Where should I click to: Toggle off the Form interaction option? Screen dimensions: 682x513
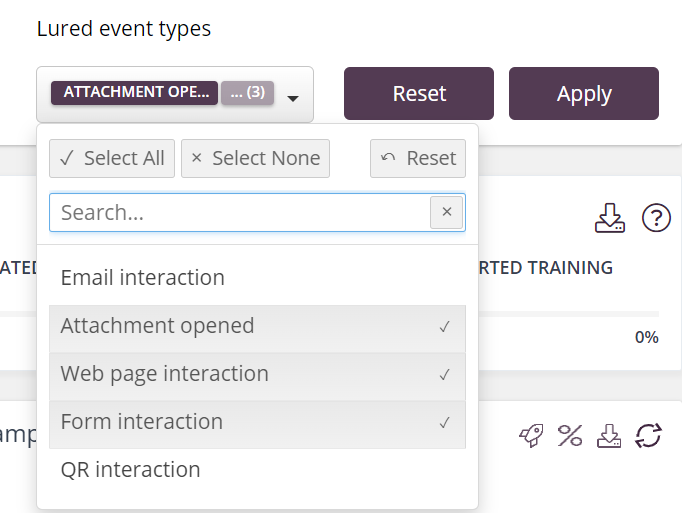point(257,422)
